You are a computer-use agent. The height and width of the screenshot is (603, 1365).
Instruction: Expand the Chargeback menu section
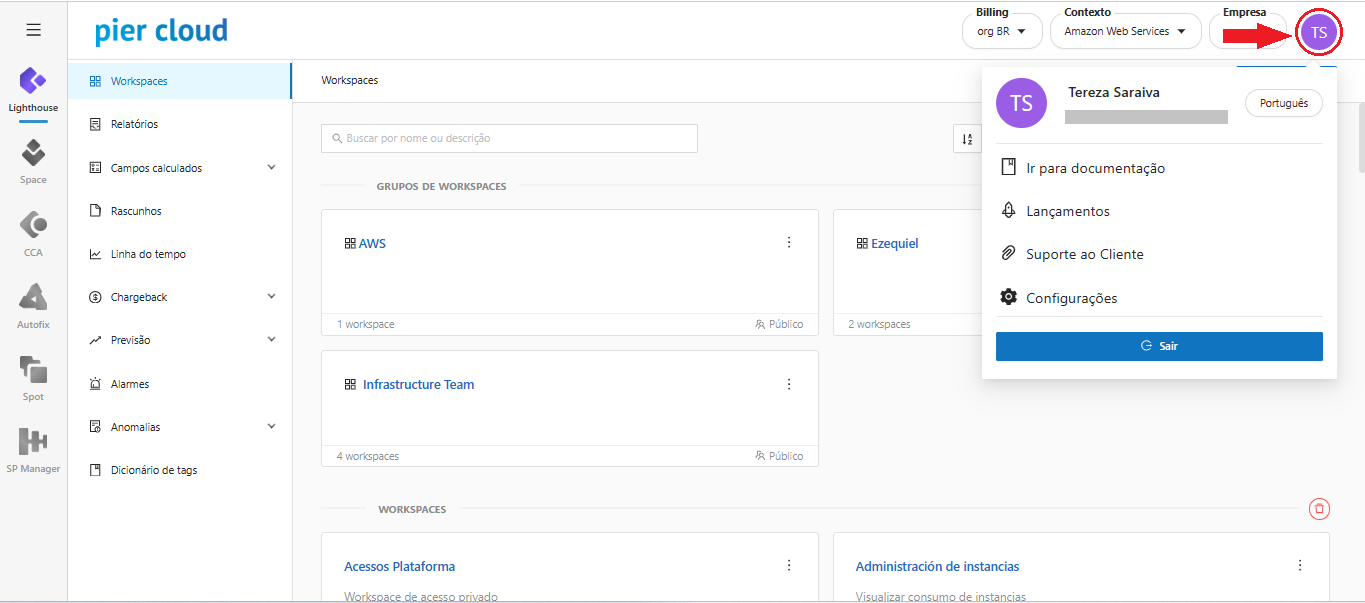click(271, 297)
